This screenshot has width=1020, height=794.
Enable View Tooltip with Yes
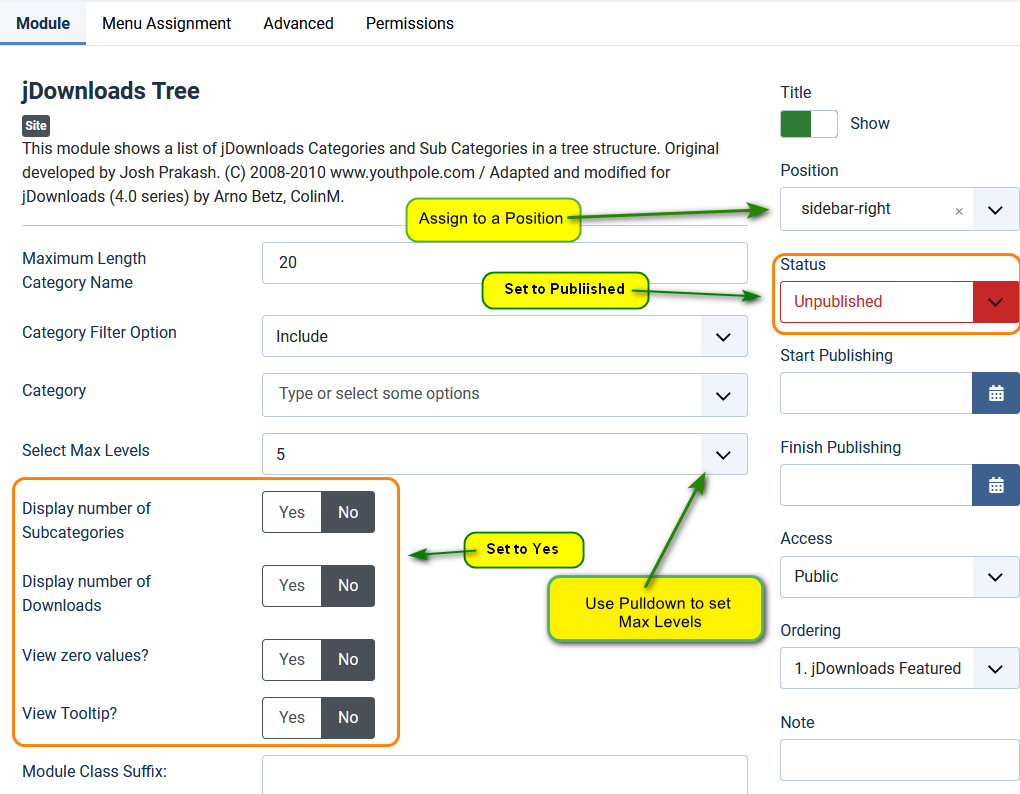(292, 717)
